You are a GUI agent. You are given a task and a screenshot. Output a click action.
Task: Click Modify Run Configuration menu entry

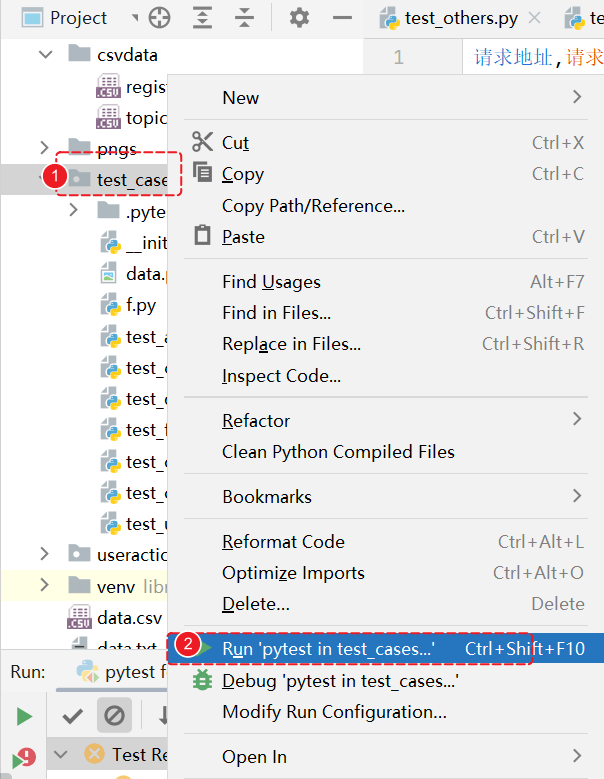pos(334,712)
